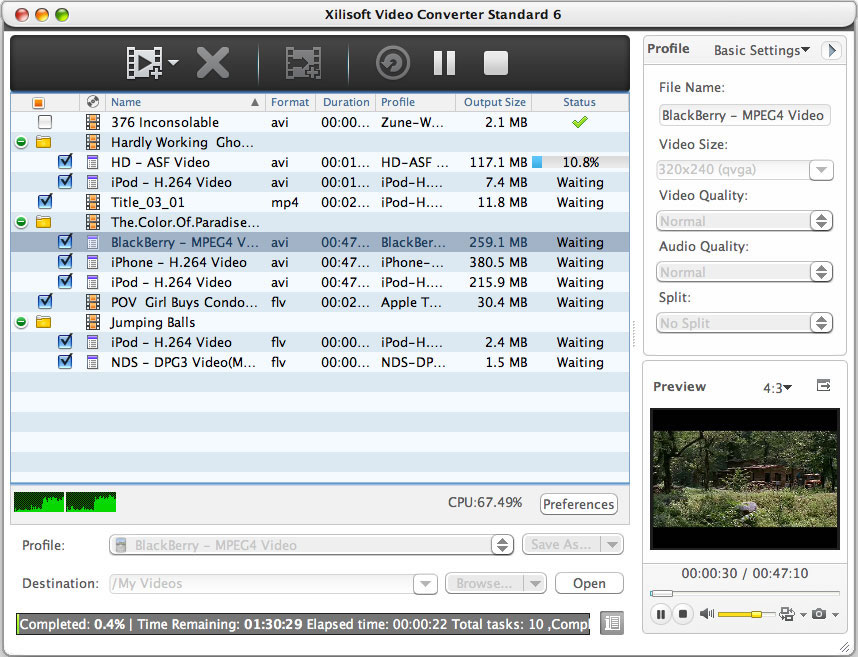Screen dimensions: 858x657
Task: Uncheck HD - ASF Video checkbox
Action: click(65, 161)
